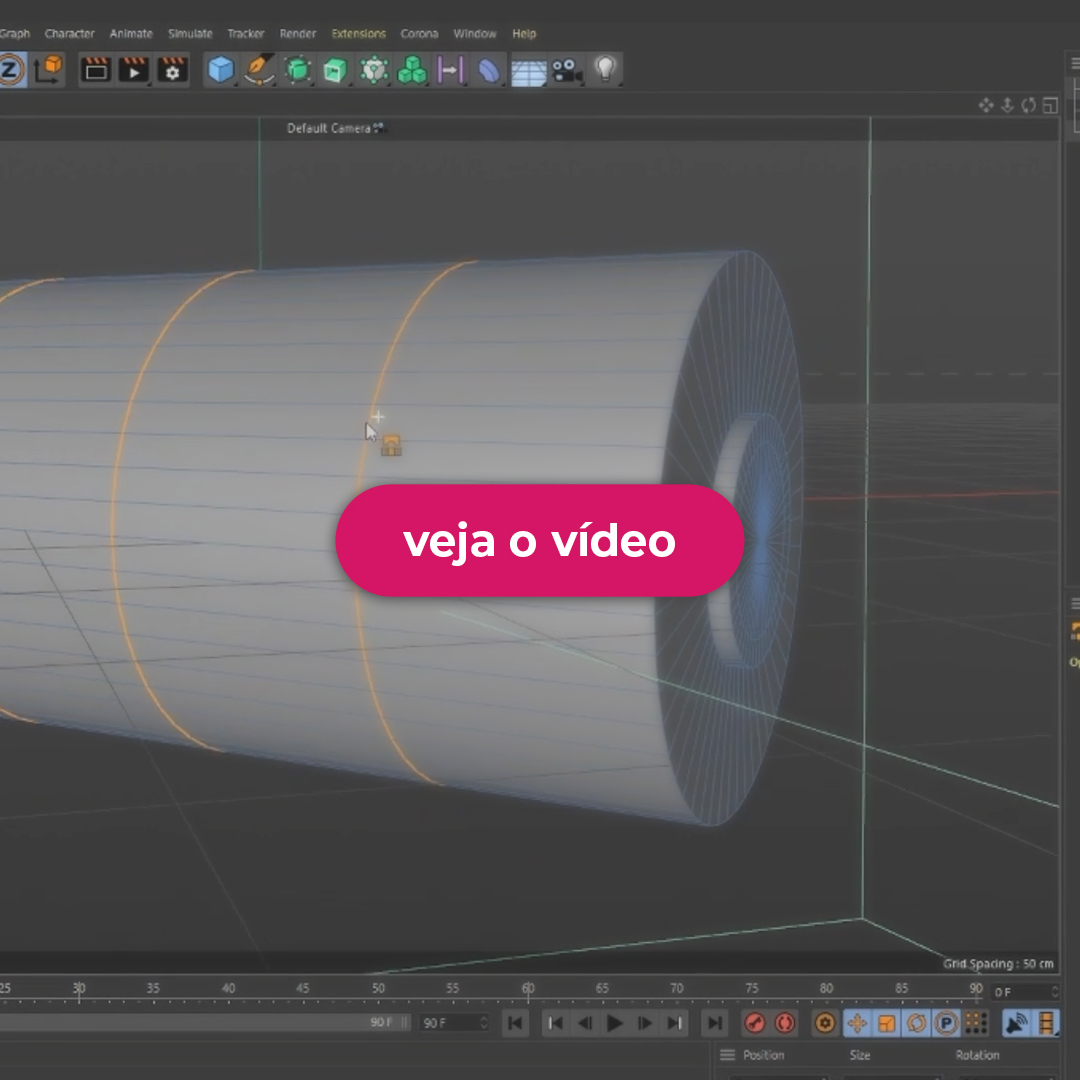Click the MoGraph Cloner icon
The image size is (1080, 1080).
[x=411, y=70]
